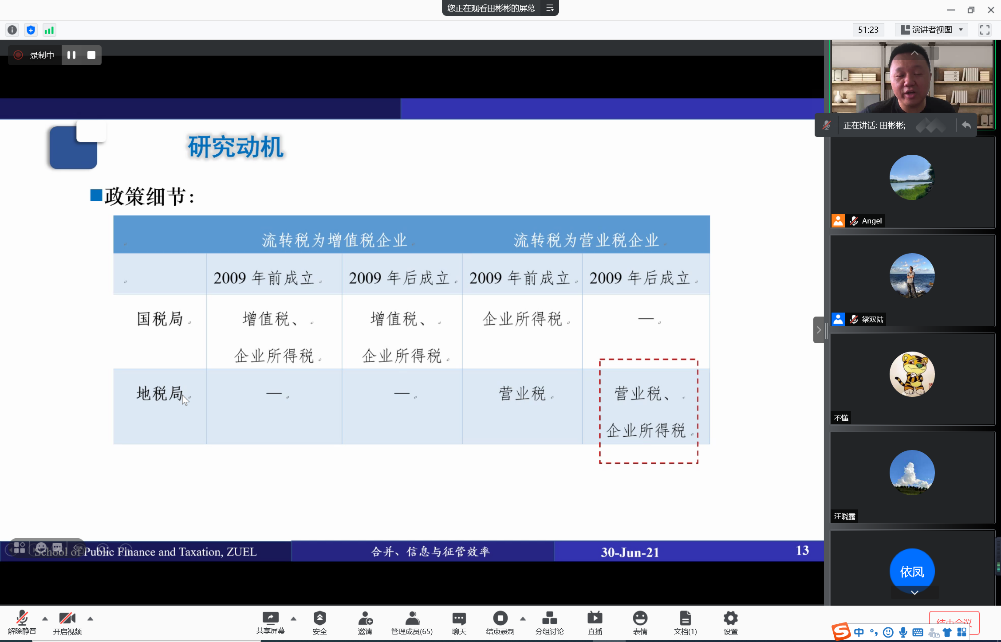Image resolution: width=1001 pixels, height=642 pixels.
Task: Open the manage members (管理成员) panel
Action: click(411, 621)
